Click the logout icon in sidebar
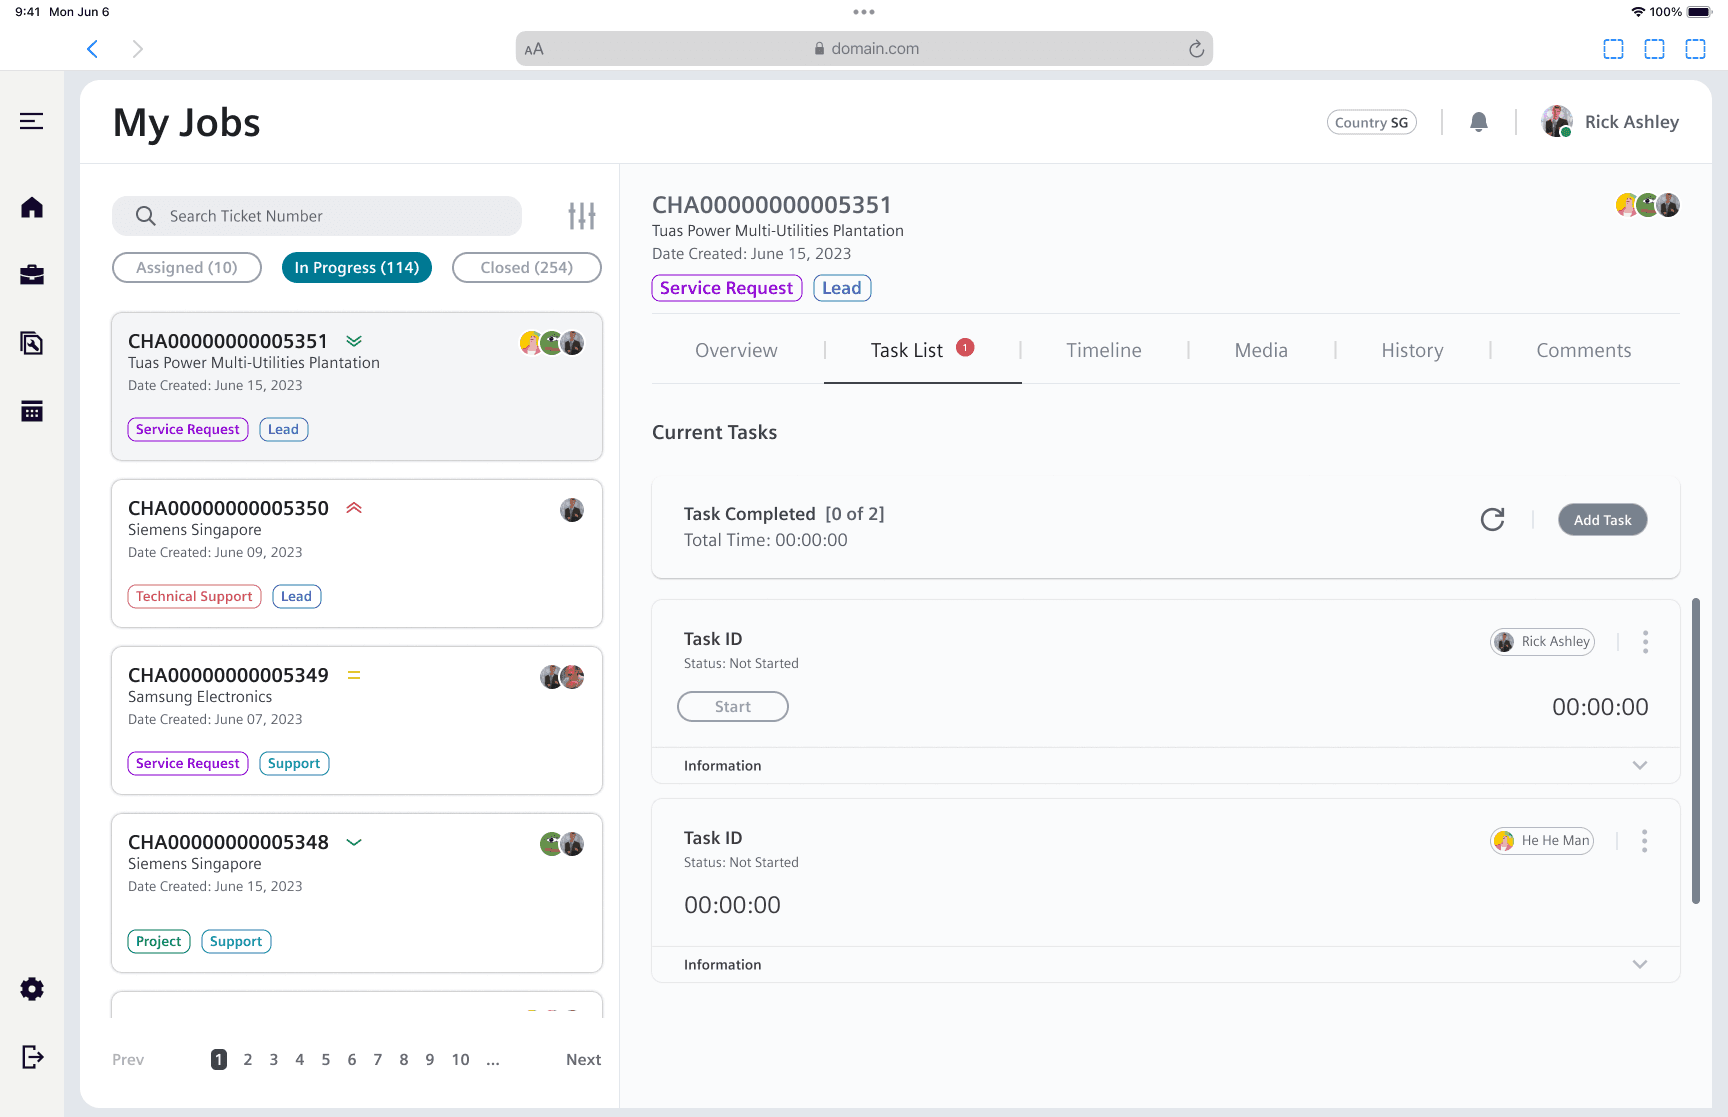The height and width of the screenshot is (1117, 1728). point(32,1057)
